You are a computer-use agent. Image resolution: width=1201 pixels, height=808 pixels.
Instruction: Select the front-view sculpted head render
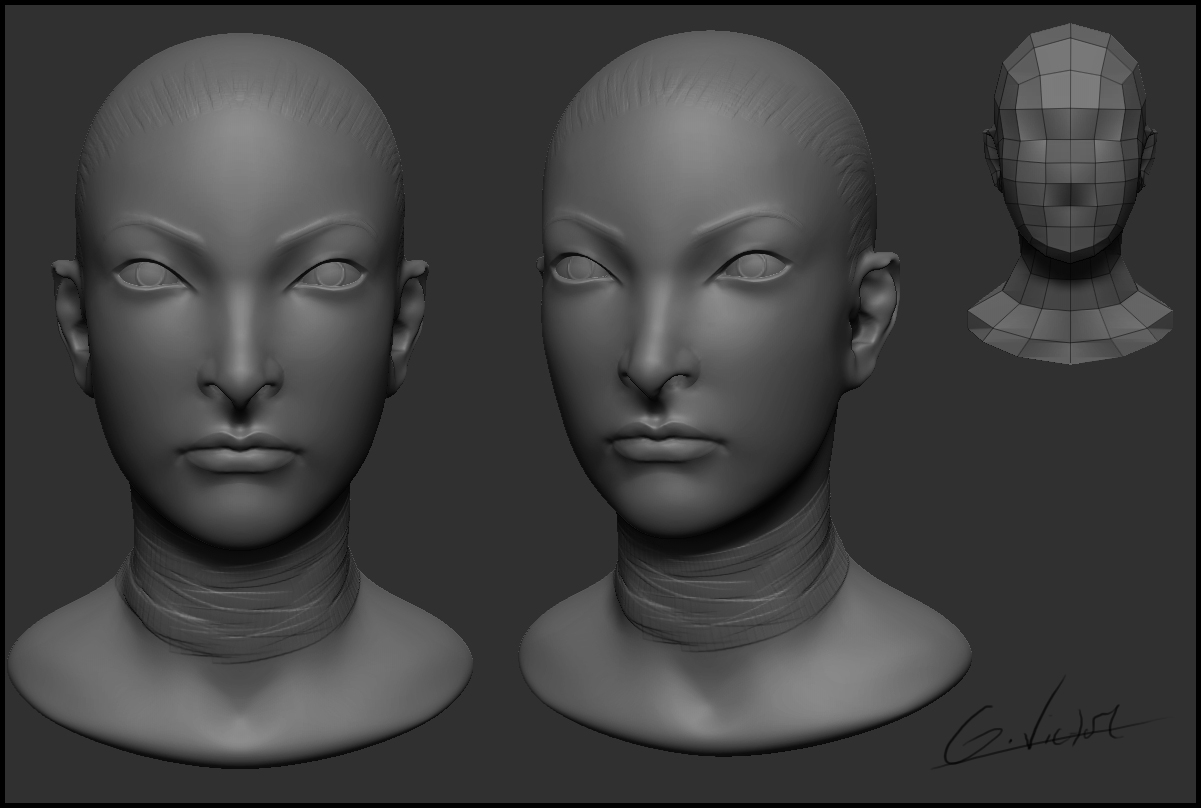point(240,400)
